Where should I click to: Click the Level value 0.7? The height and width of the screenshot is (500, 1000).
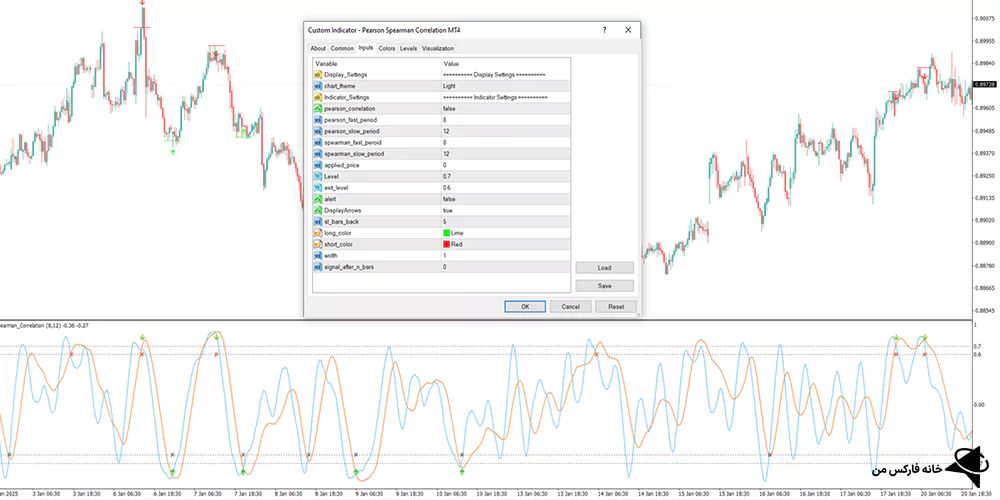click(446, 176)
